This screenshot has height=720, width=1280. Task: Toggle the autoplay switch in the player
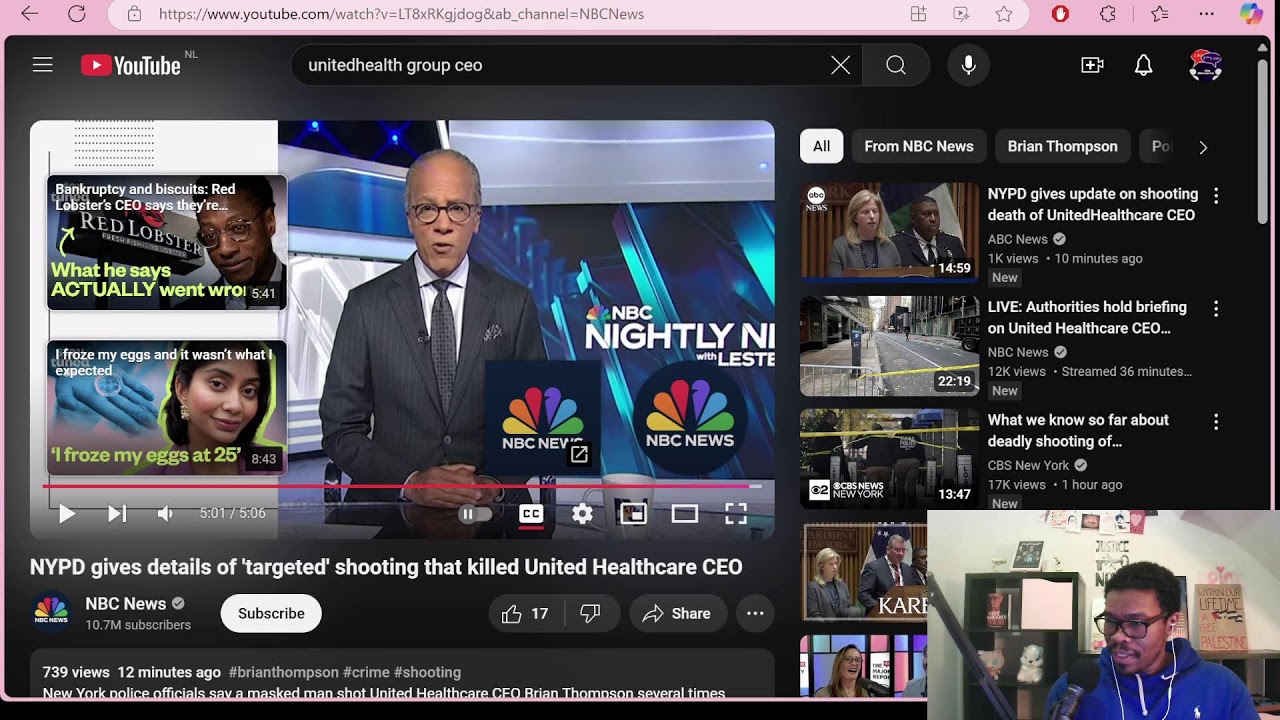475,514
